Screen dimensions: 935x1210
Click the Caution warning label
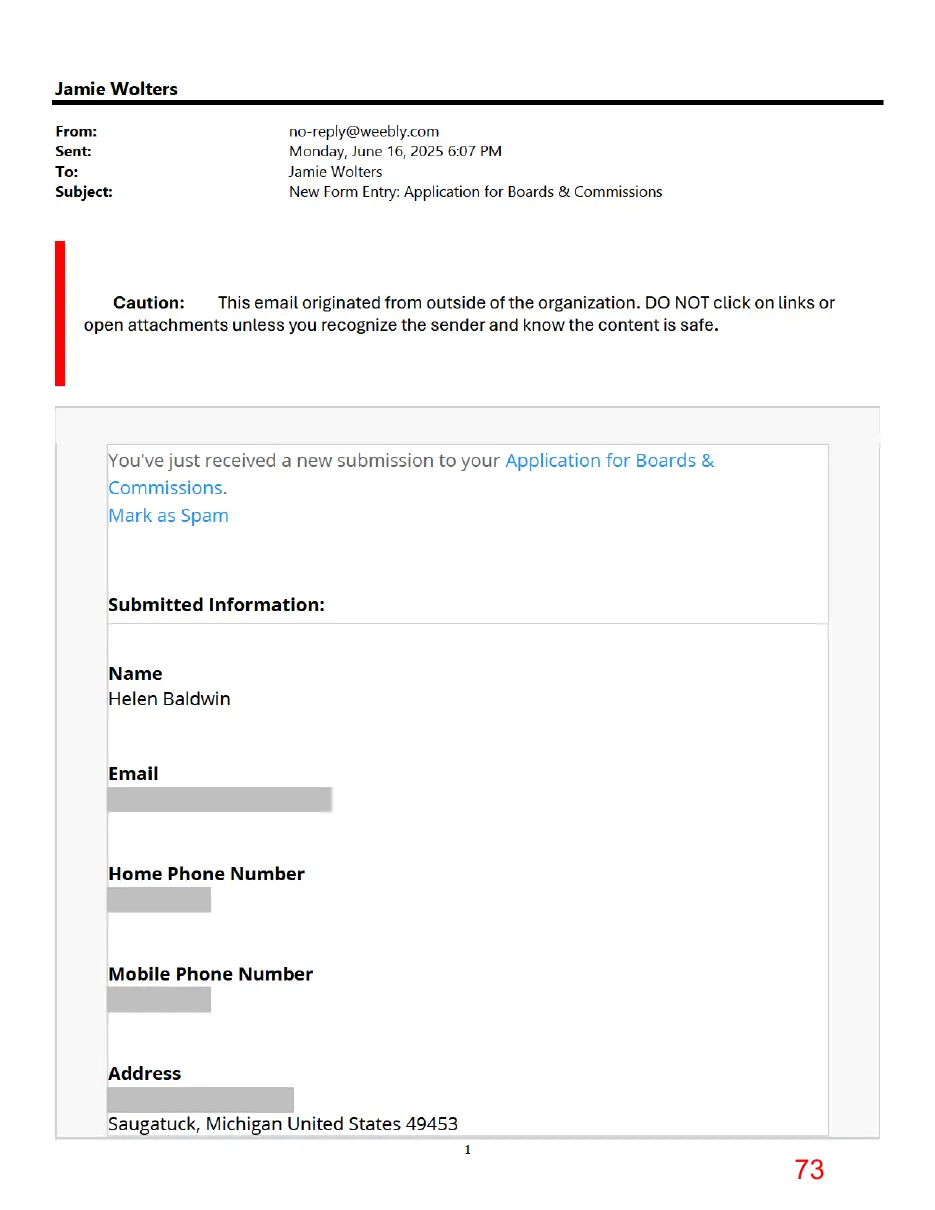[149, 302]
